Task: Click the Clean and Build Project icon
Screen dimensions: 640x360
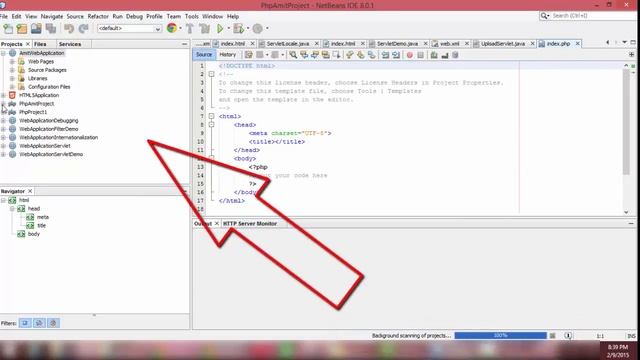Action: coord(204,29)
